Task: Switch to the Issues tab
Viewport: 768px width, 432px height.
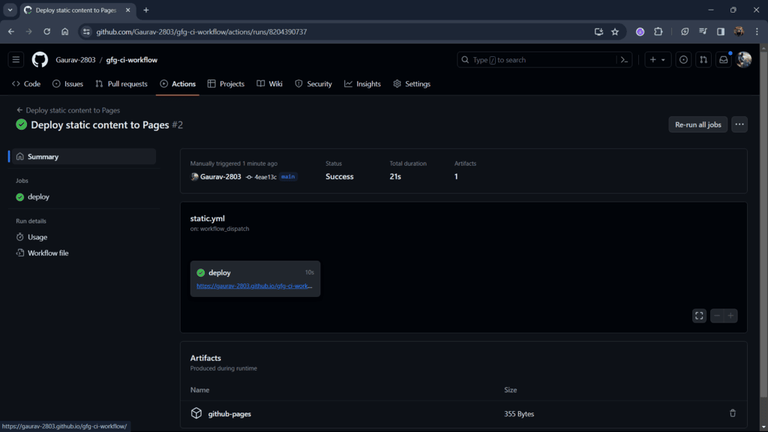Action: pos(68,84)
